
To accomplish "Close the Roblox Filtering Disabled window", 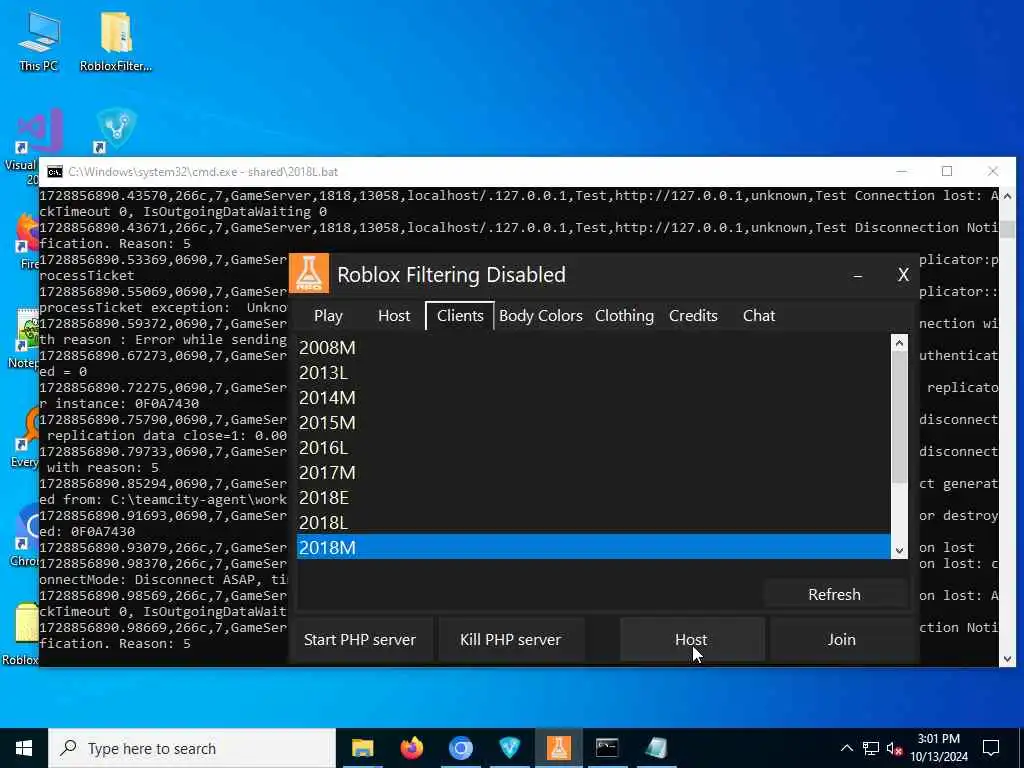I will click(x=903, y=275).
